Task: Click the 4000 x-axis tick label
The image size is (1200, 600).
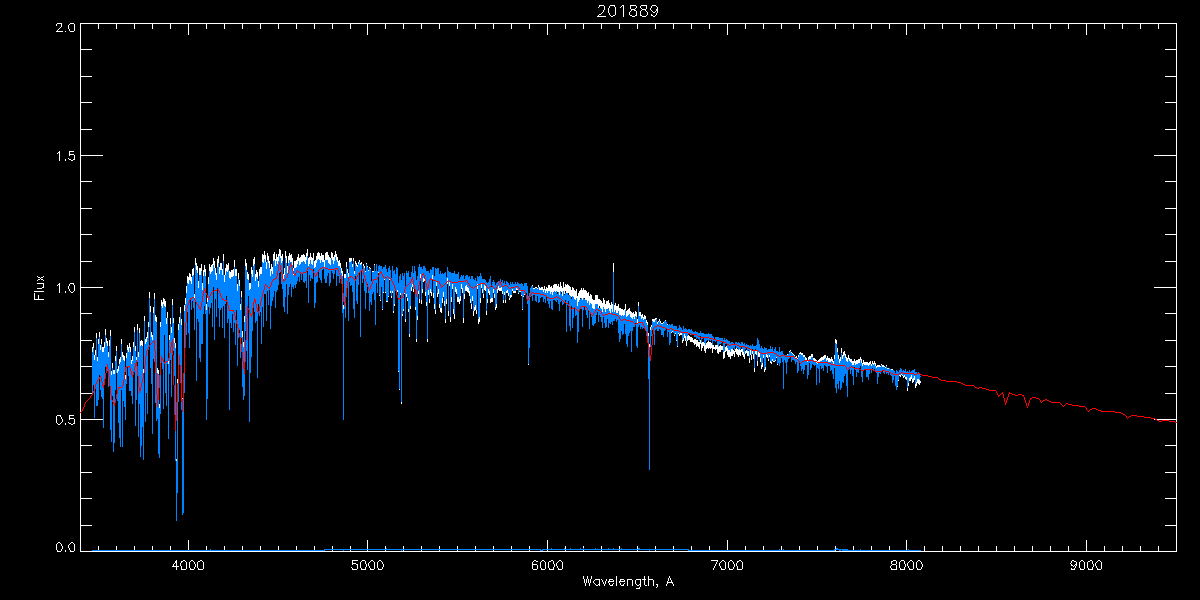Action: (188, 565)
